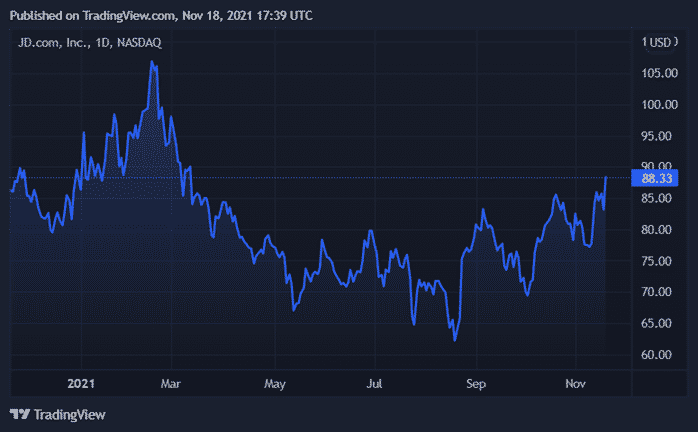Select the 75.00 price axis label

tap(656, 261)
